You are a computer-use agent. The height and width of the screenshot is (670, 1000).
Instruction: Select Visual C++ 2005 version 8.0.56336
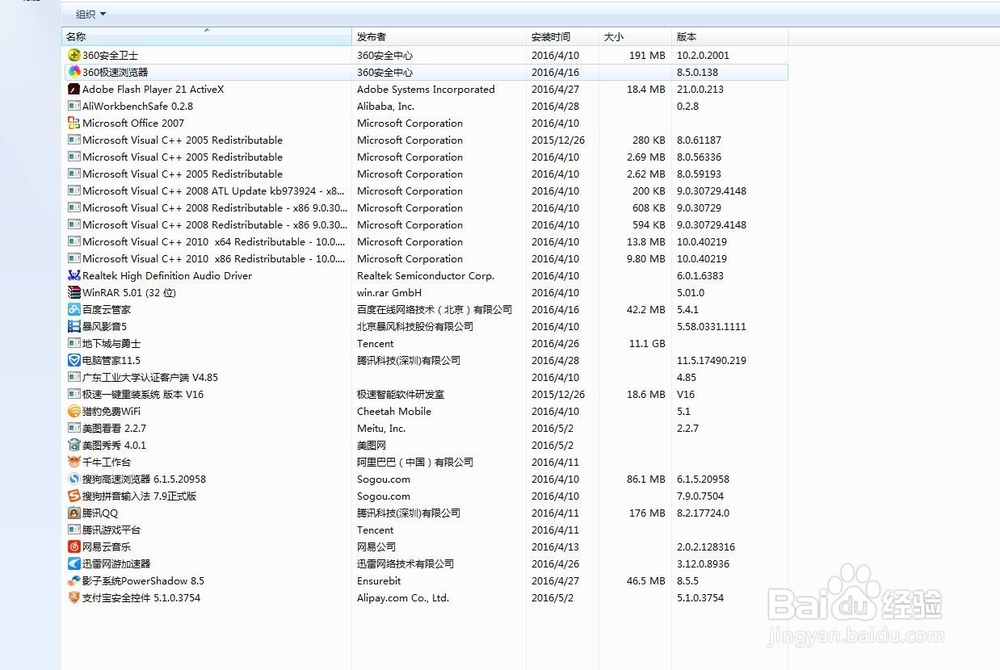click(x=699, y=157)
